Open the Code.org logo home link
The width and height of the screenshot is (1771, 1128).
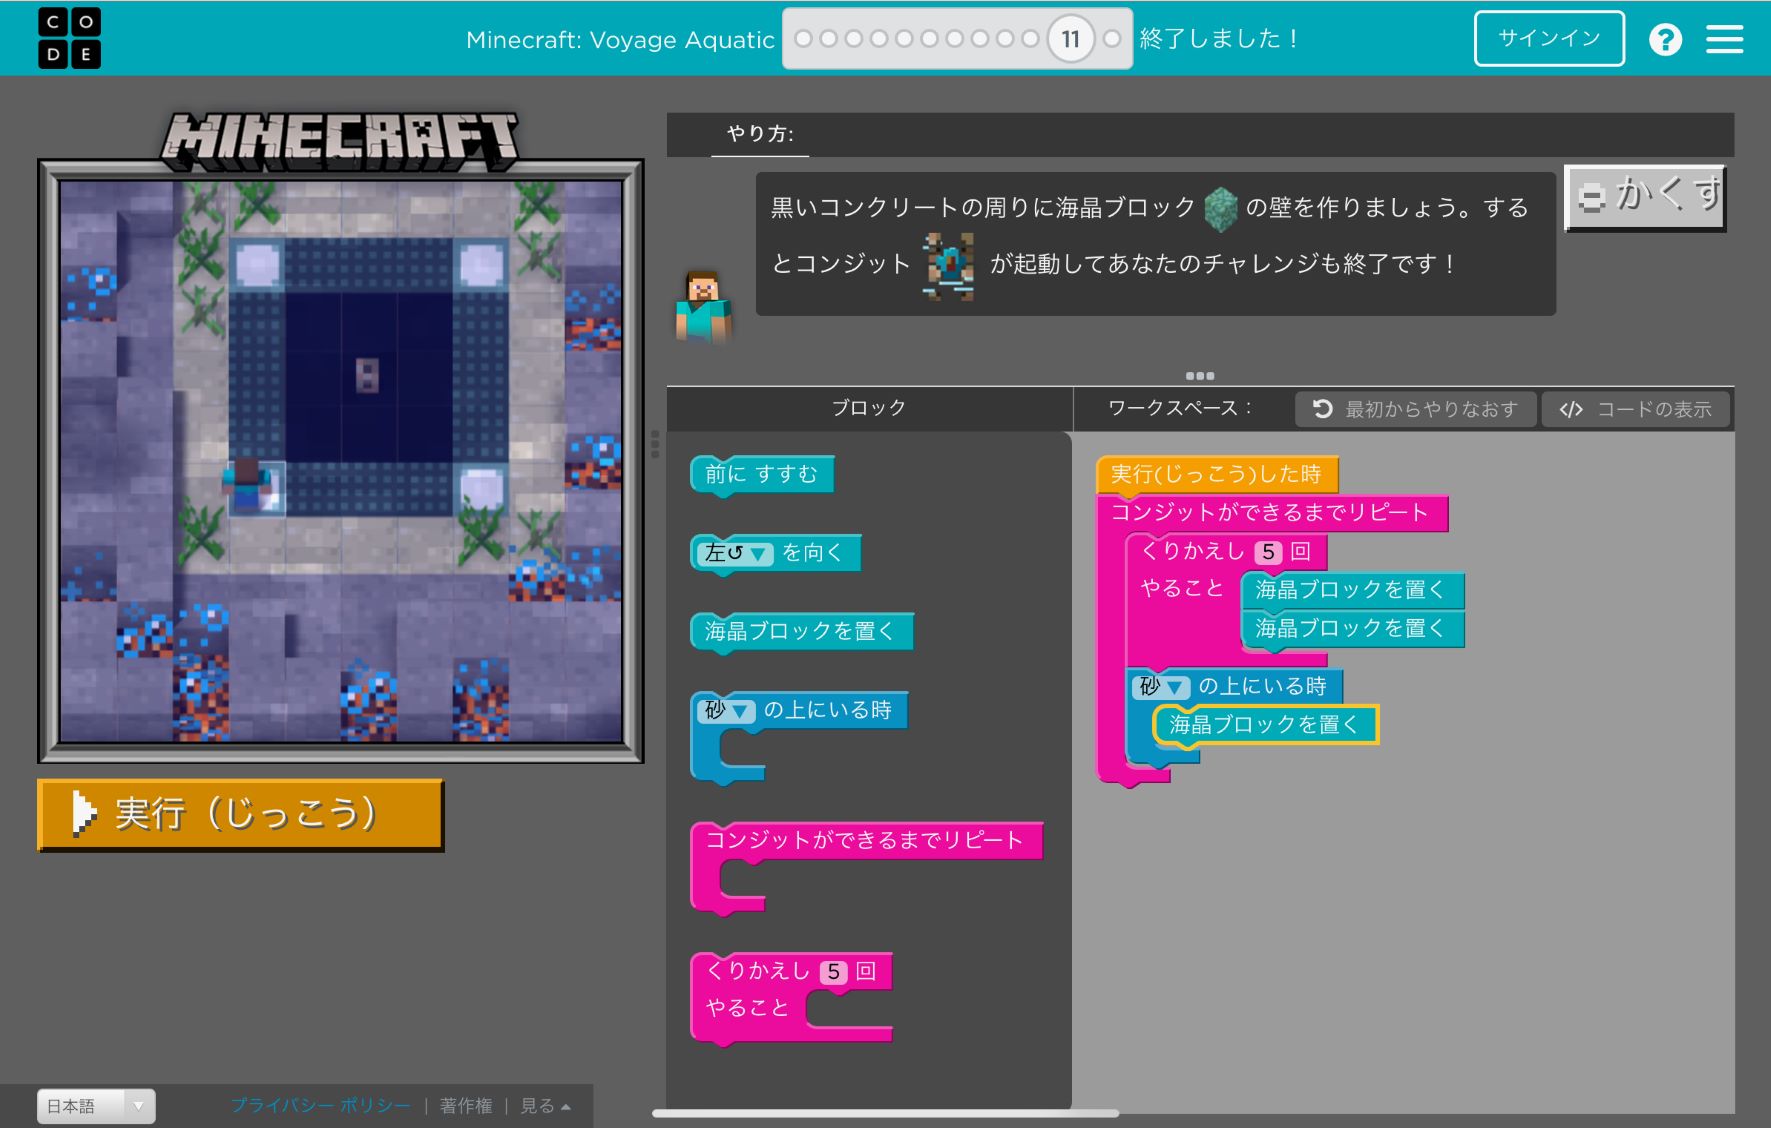(x=69, y=38)
